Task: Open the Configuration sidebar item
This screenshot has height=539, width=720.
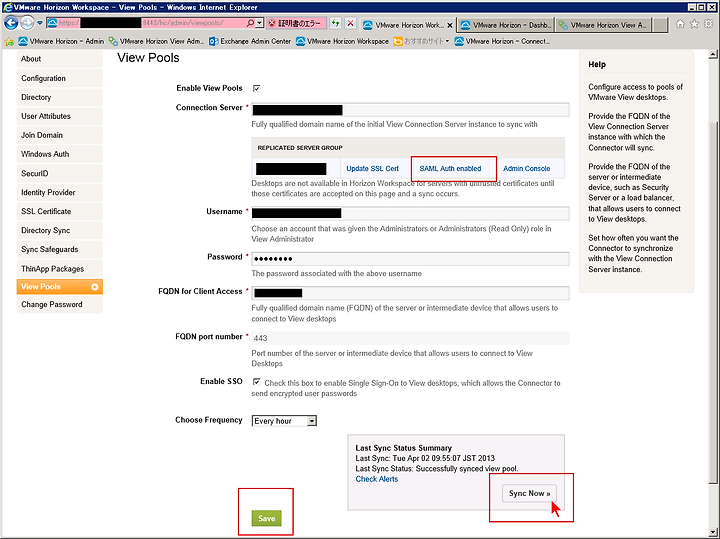Action: (x=60, y=78)
